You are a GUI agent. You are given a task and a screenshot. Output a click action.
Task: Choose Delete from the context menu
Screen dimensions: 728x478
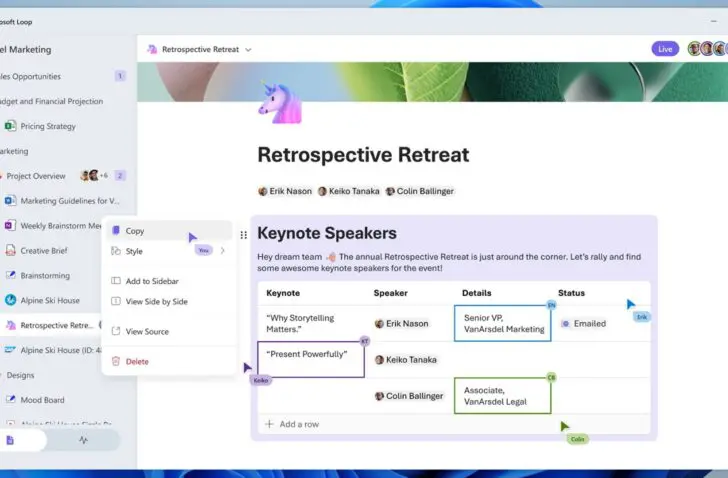pyautogui.click(x=169, y=362)
